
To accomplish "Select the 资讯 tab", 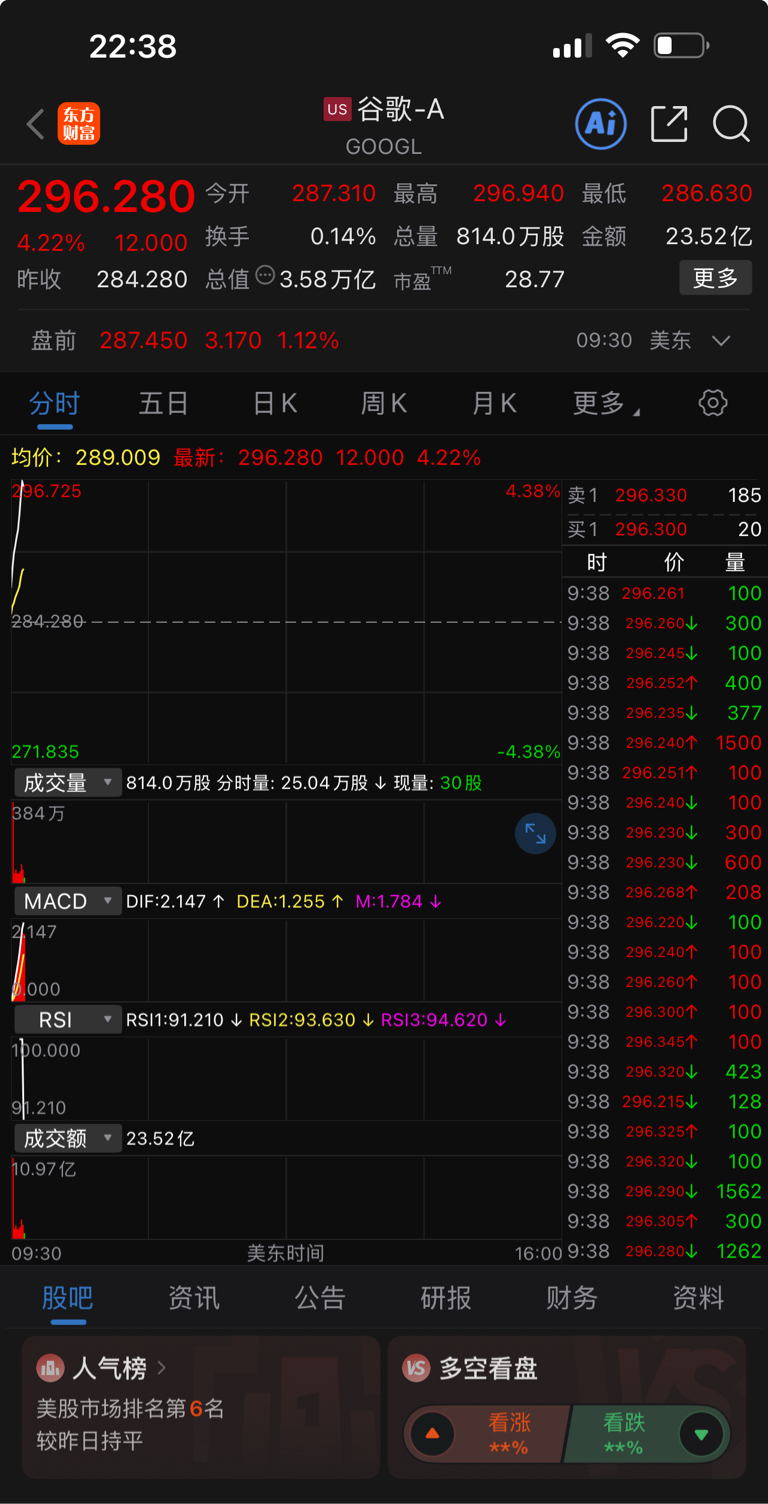I will (194, 1298).
